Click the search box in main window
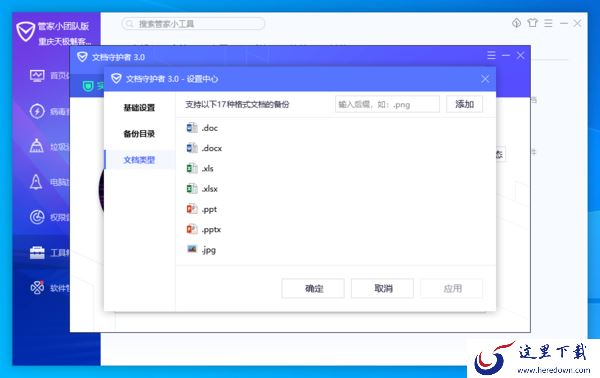This screenshot has height=378, width=600. tap(194, 24)
